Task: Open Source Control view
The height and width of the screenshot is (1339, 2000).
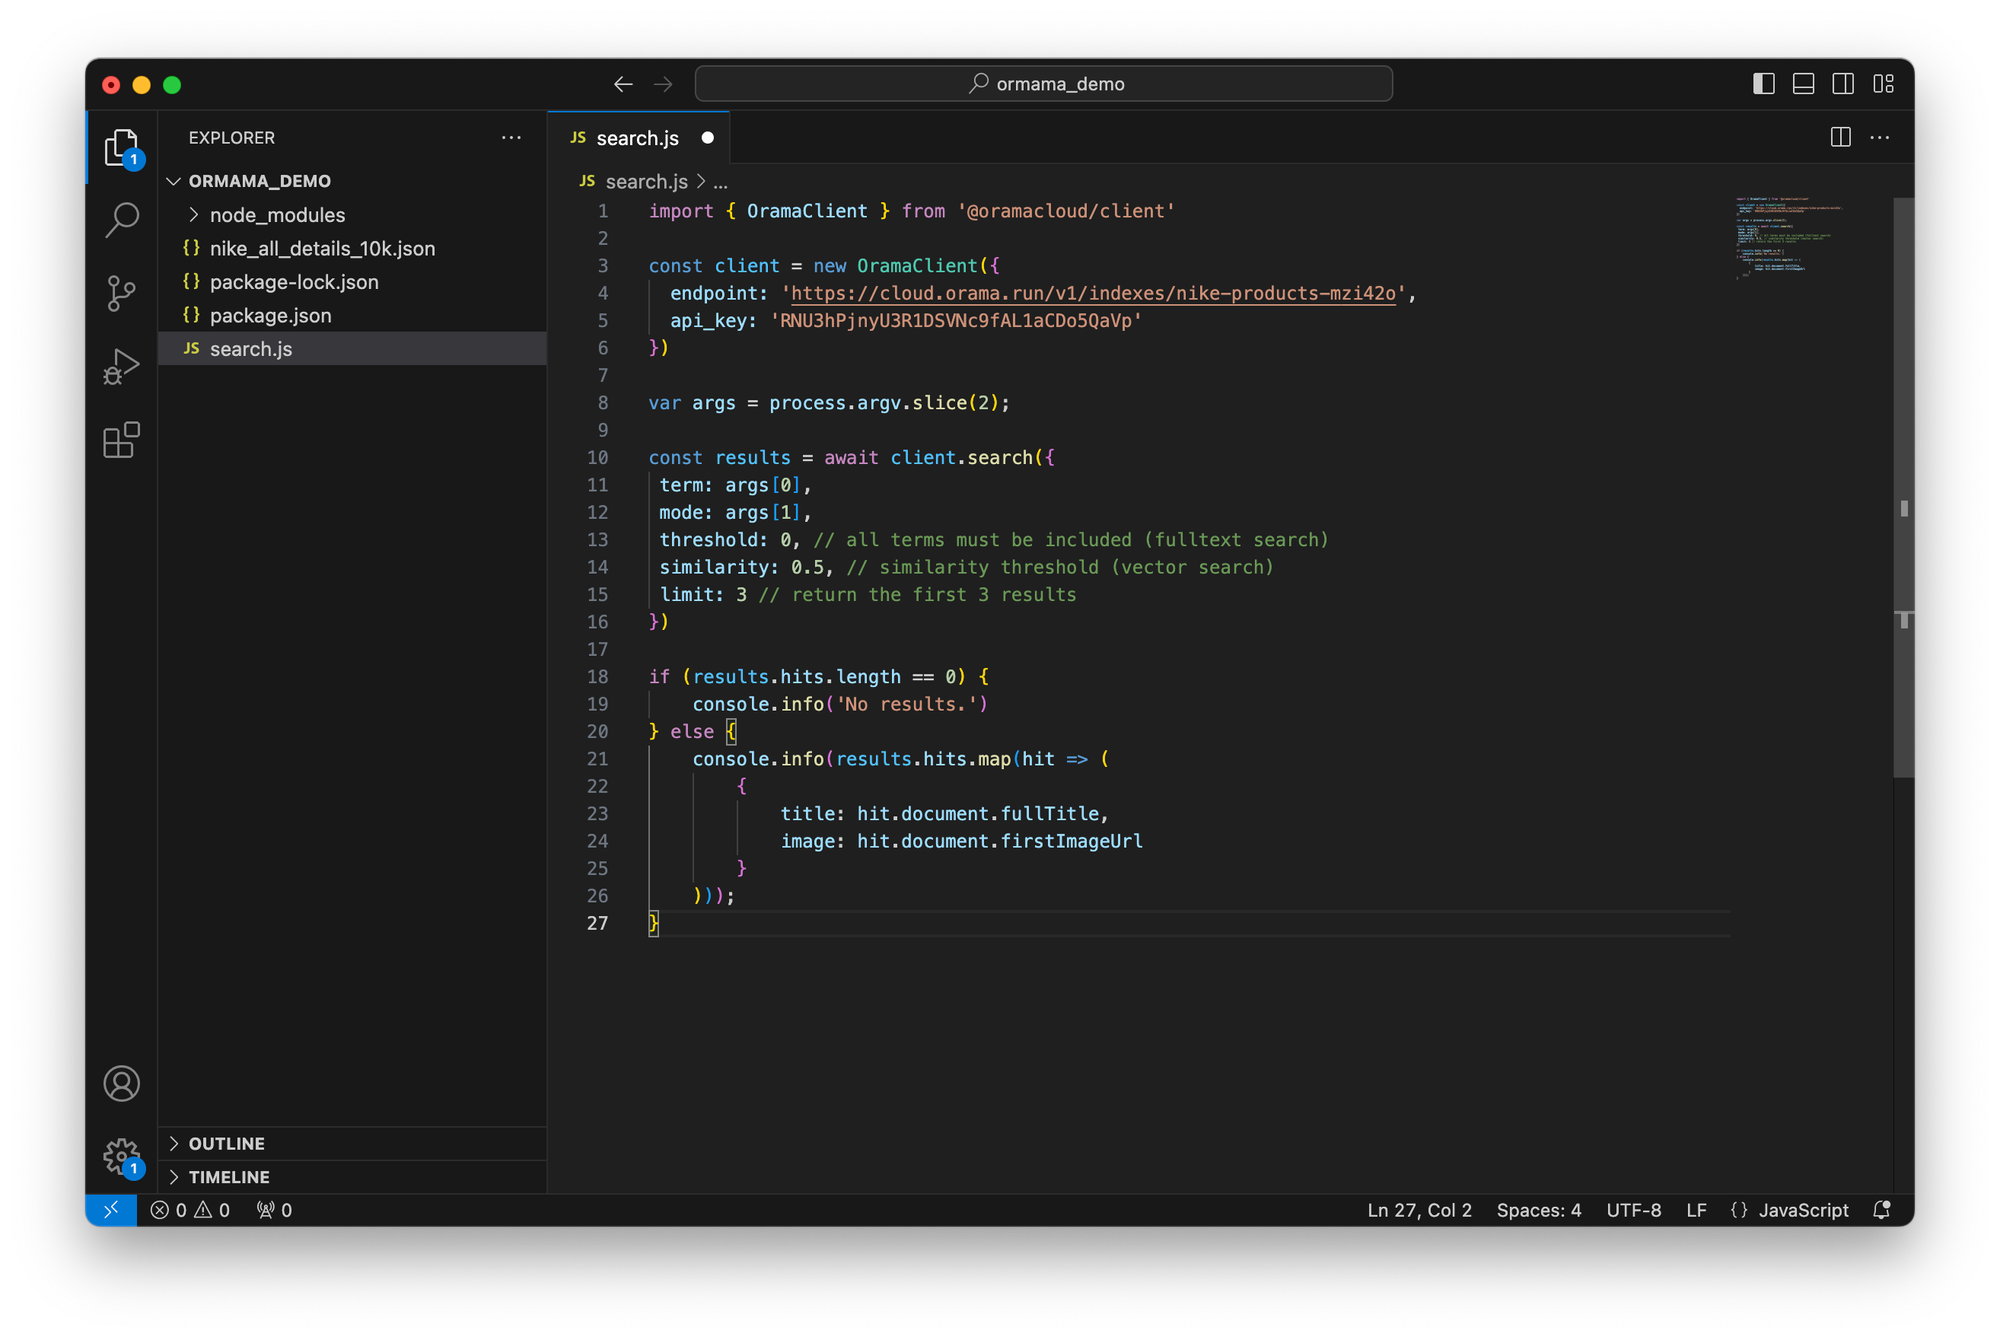Action: click(x=122, y=293)
